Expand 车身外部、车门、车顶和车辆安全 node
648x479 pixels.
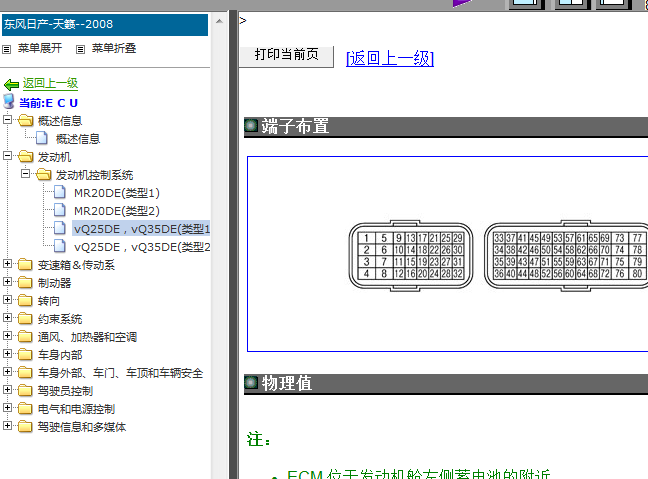(7, 372)
